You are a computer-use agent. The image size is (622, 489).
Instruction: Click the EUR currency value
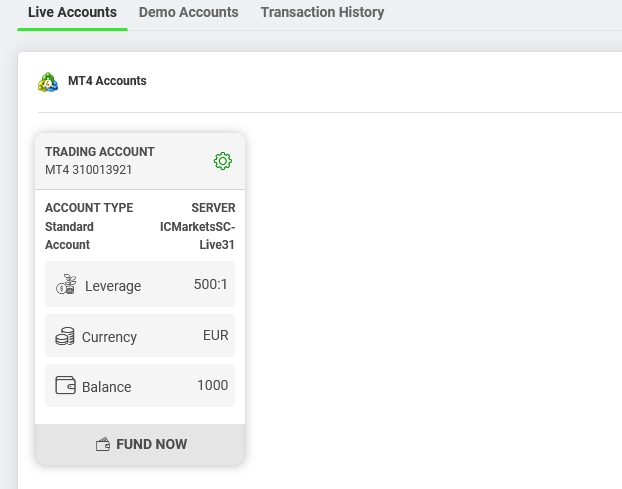(x=216, y=336)
